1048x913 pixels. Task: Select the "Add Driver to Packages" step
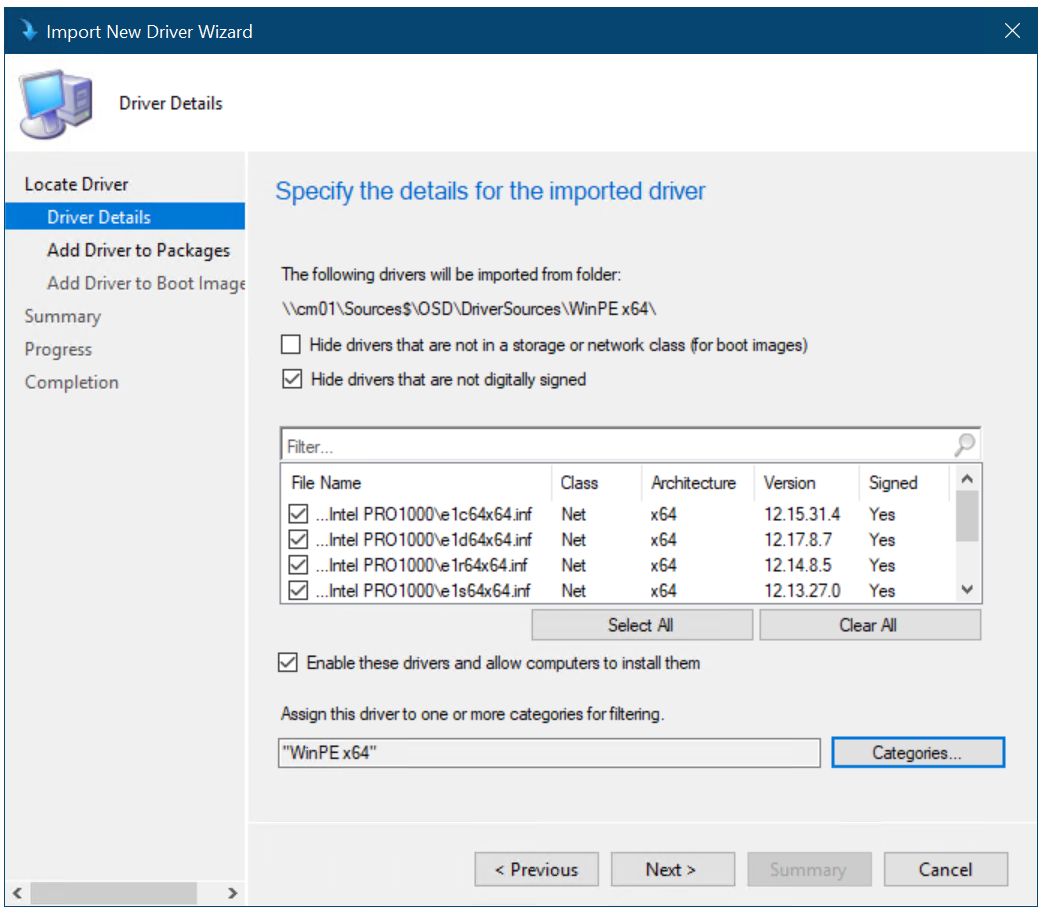(x=138, y=250)
